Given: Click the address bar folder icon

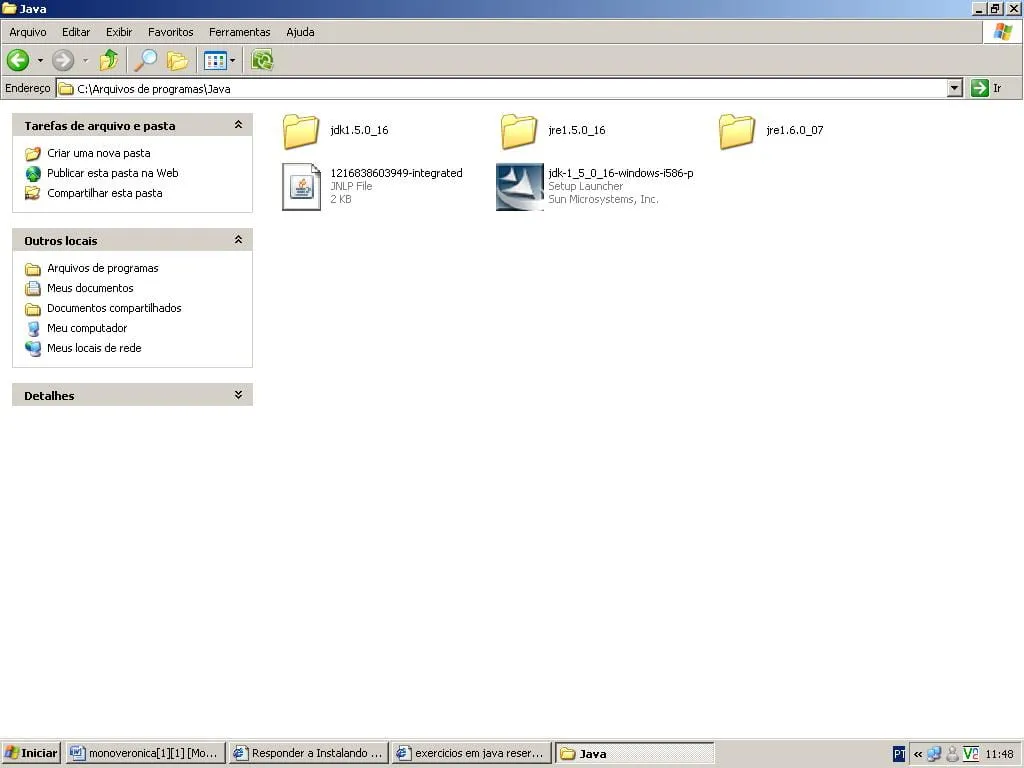Looking at the screenshot, I should pyautogui.click(x=66, y=89).
